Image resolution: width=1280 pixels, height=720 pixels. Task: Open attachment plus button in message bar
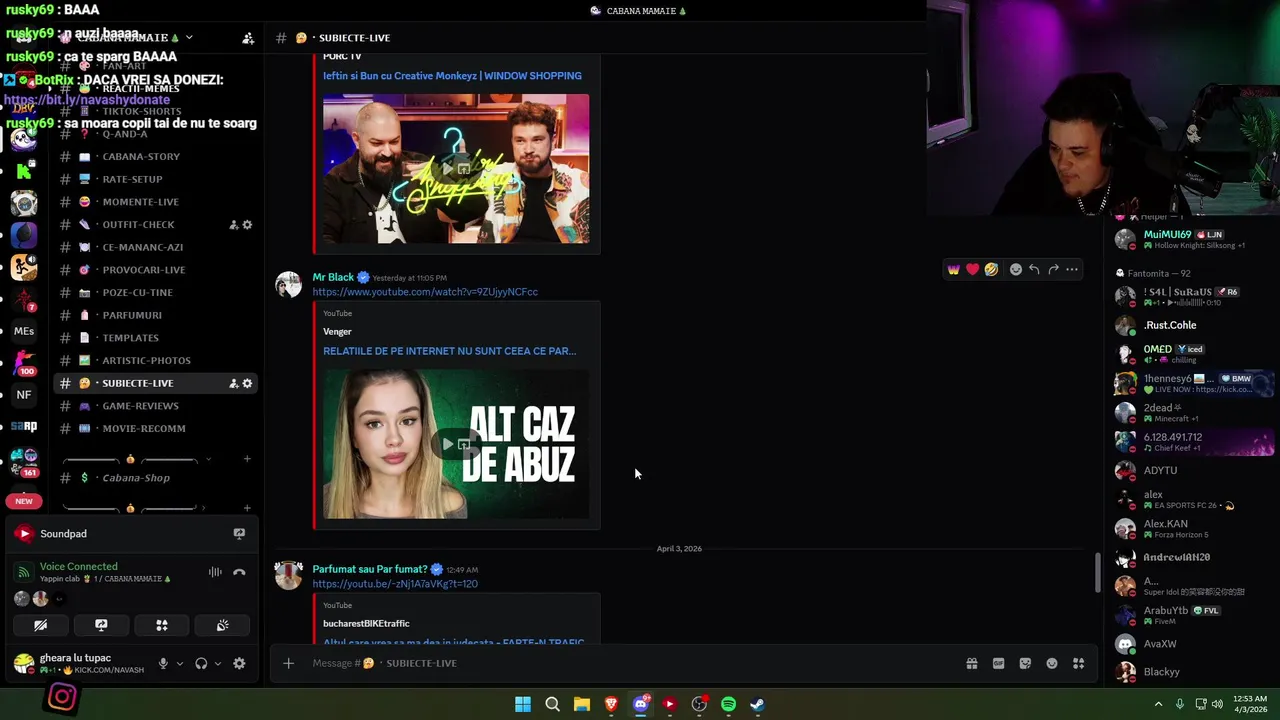288,663
